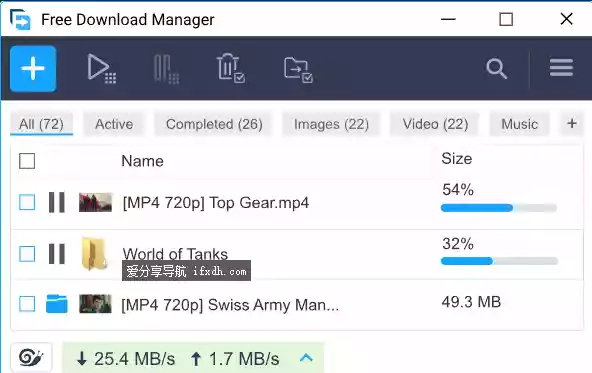Open search with the magnifier icon
592x373 pixels.
click(x=496, y=68)
